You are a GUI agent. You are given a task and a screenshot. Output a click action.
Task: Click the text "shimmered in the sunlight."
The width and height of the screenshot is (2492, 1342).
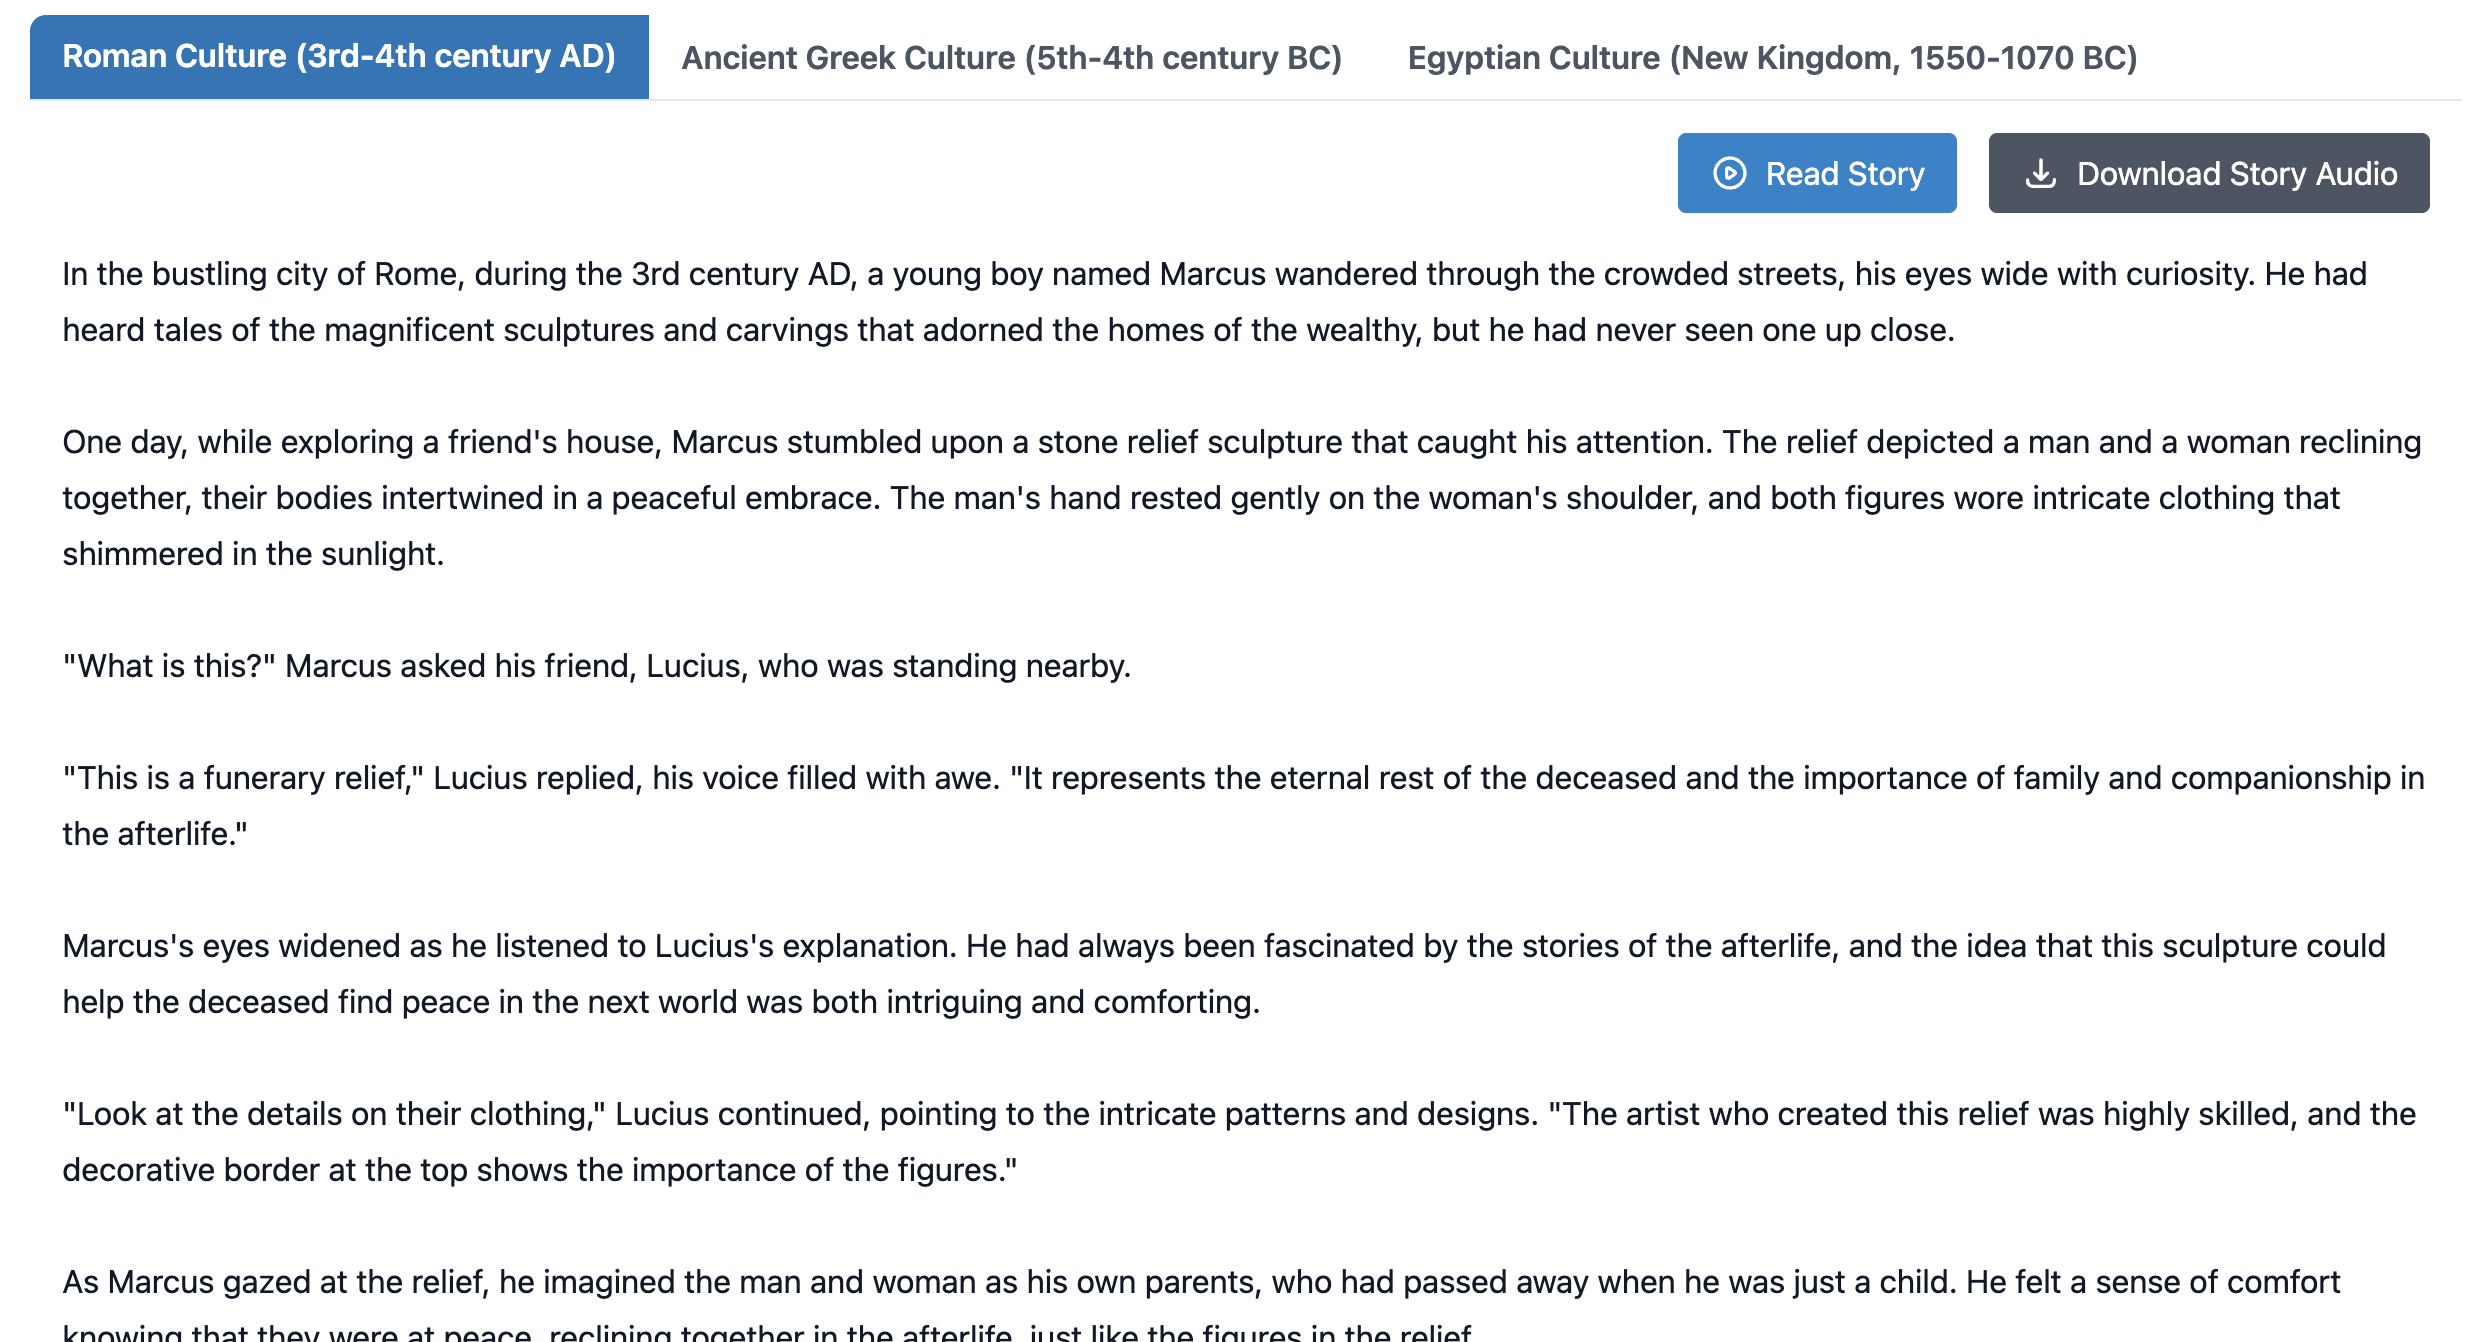tap(253, 554)
